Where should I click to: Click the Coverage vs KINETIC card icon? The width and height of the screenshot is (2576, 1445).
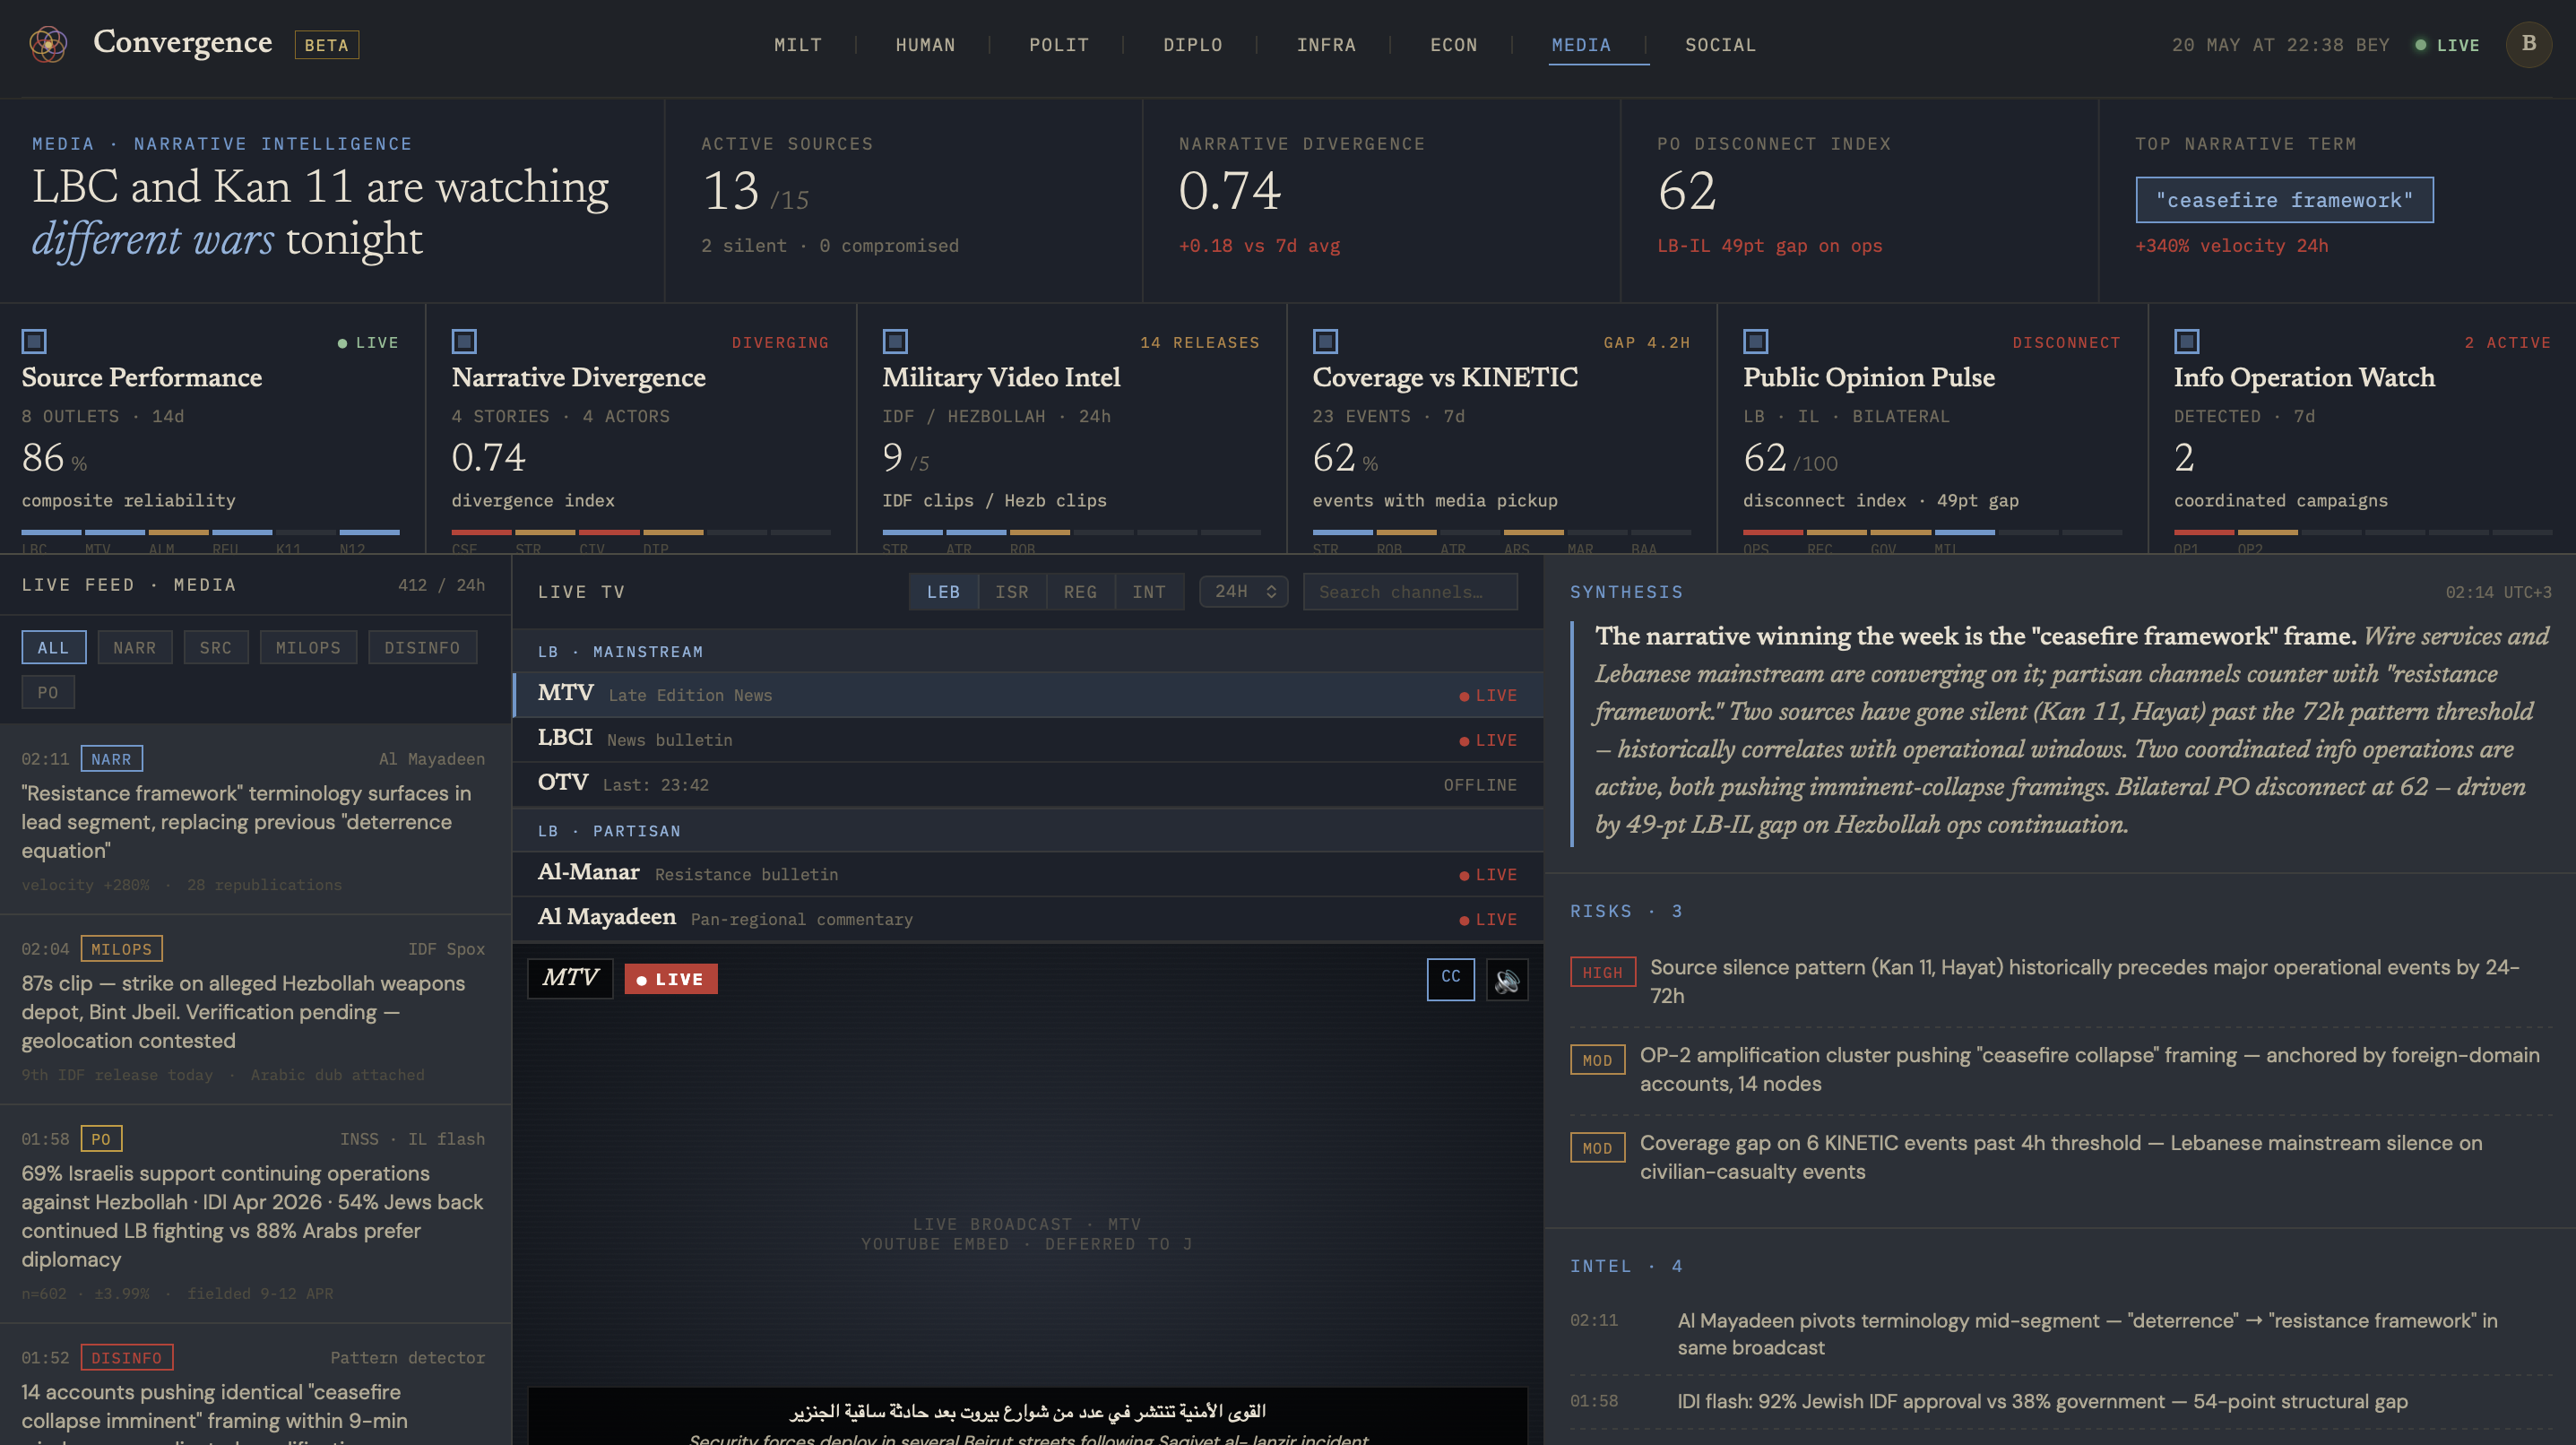point(1325,342)
